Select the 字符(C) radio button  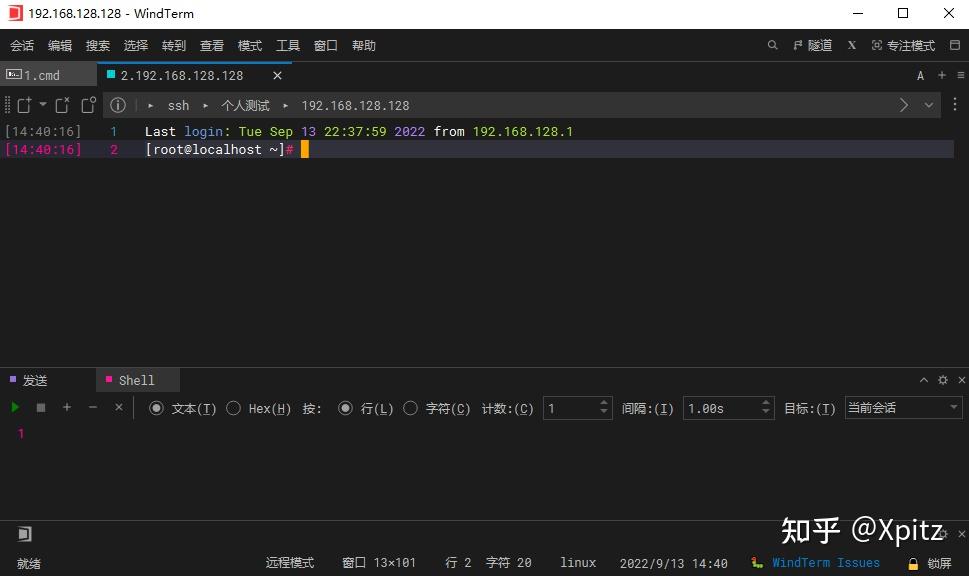click(x=410, y=408)
